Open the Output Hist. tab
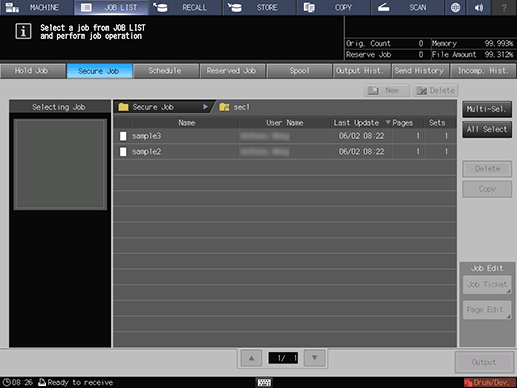Image resolution: width=517 pixels, height=388 pixels. 361,71
